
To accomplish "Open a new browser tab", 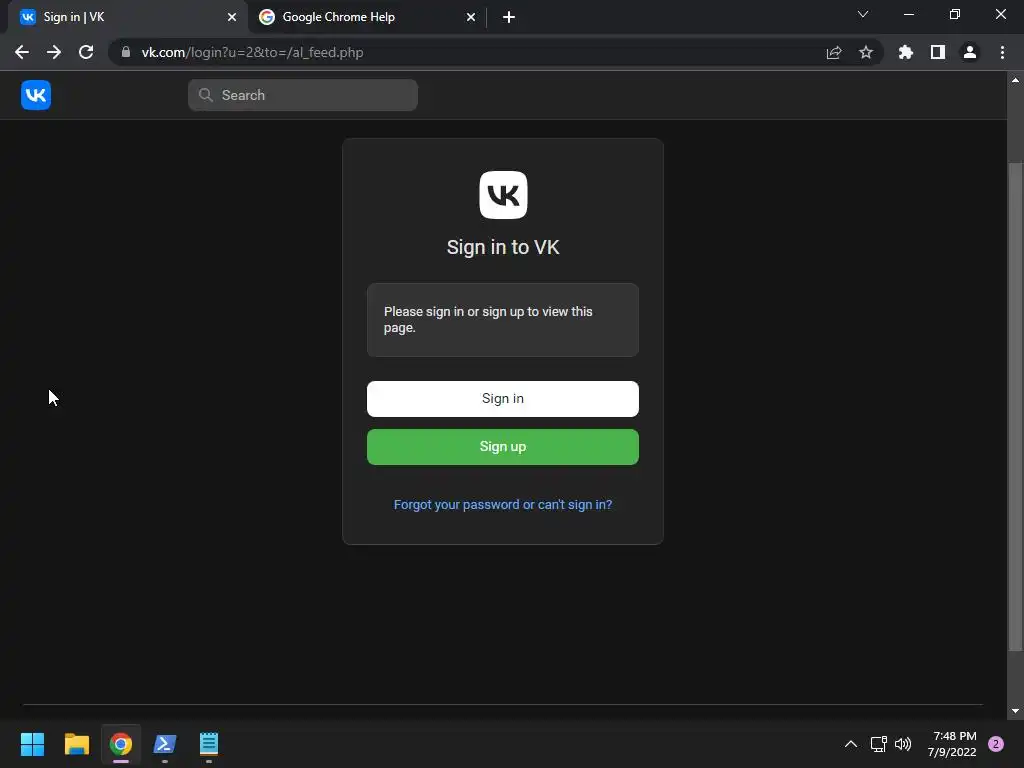I will 509,17.
